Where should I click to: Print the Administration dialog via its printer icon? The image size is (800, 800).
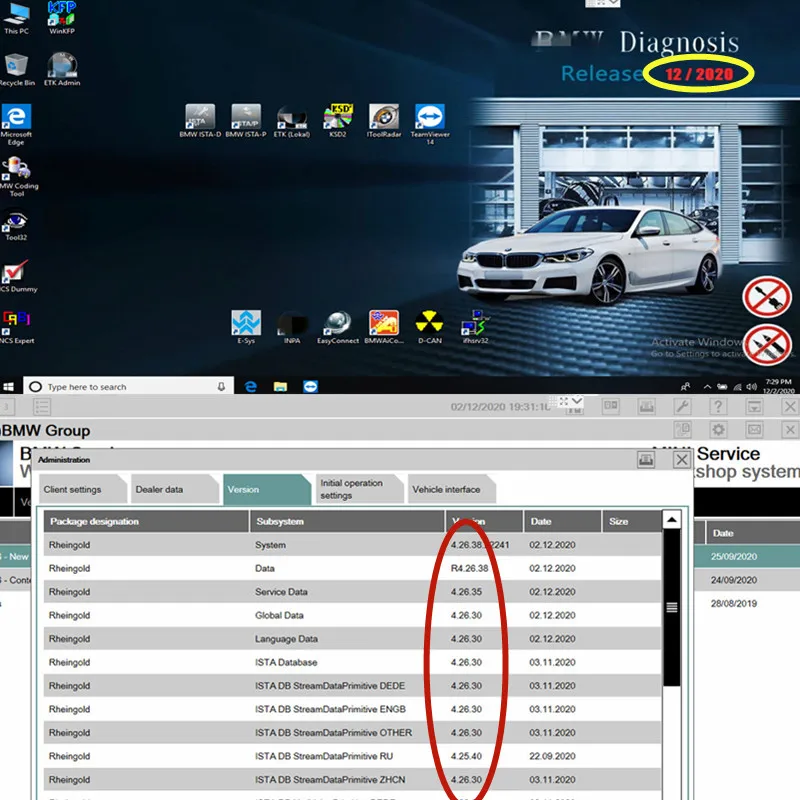pos(646,460)
